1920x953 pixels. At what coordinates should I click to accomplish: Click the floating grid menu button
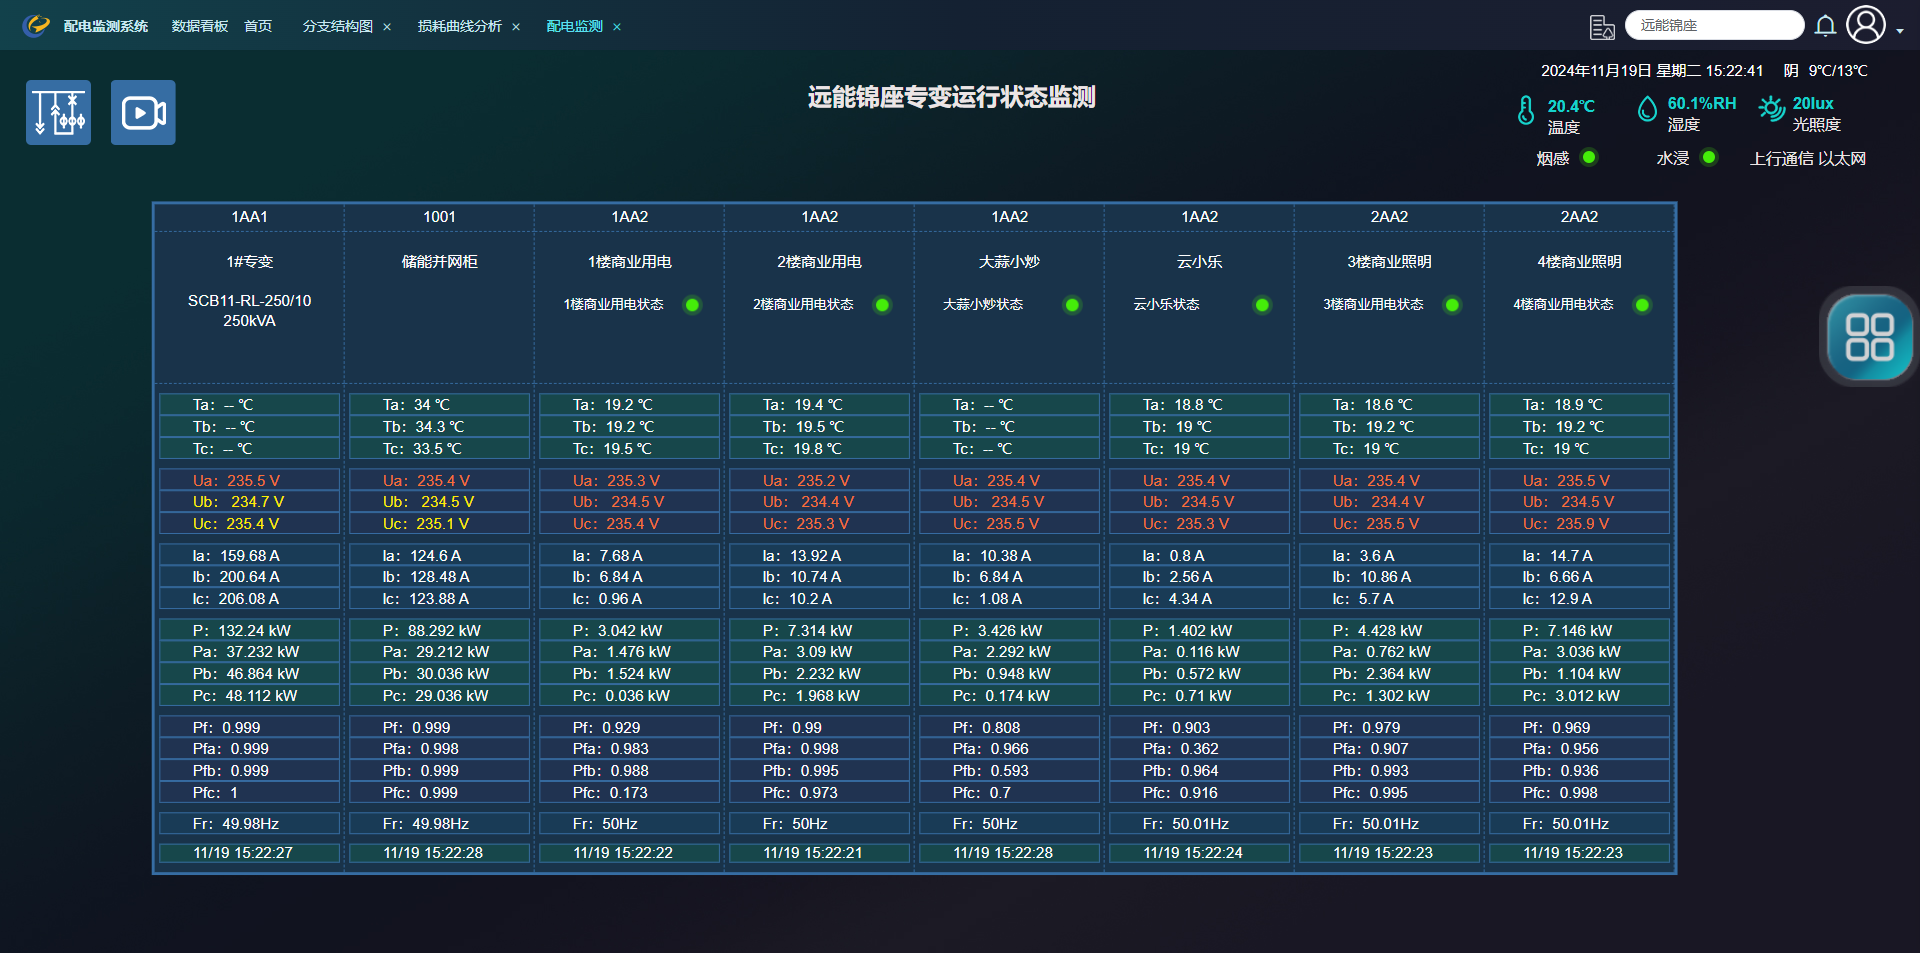click(1869, 337)
